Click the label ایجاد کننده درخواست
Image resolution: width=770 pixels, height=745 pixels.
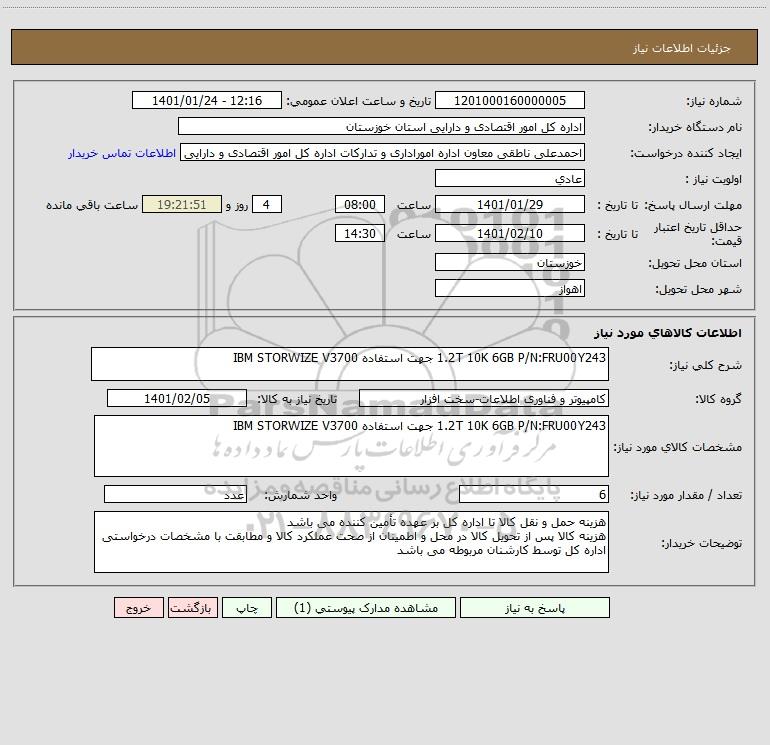coord(686,154)
